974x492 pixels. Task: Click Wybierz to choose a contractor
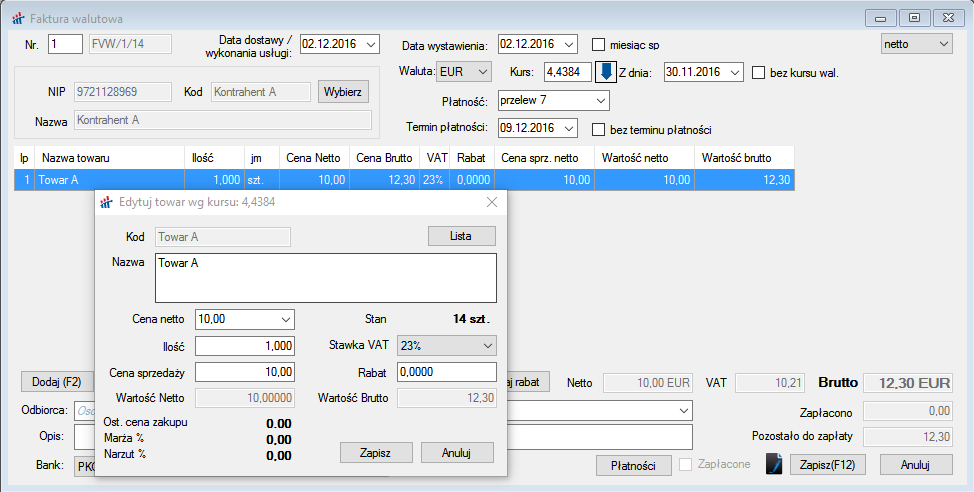tap(343, 92)
